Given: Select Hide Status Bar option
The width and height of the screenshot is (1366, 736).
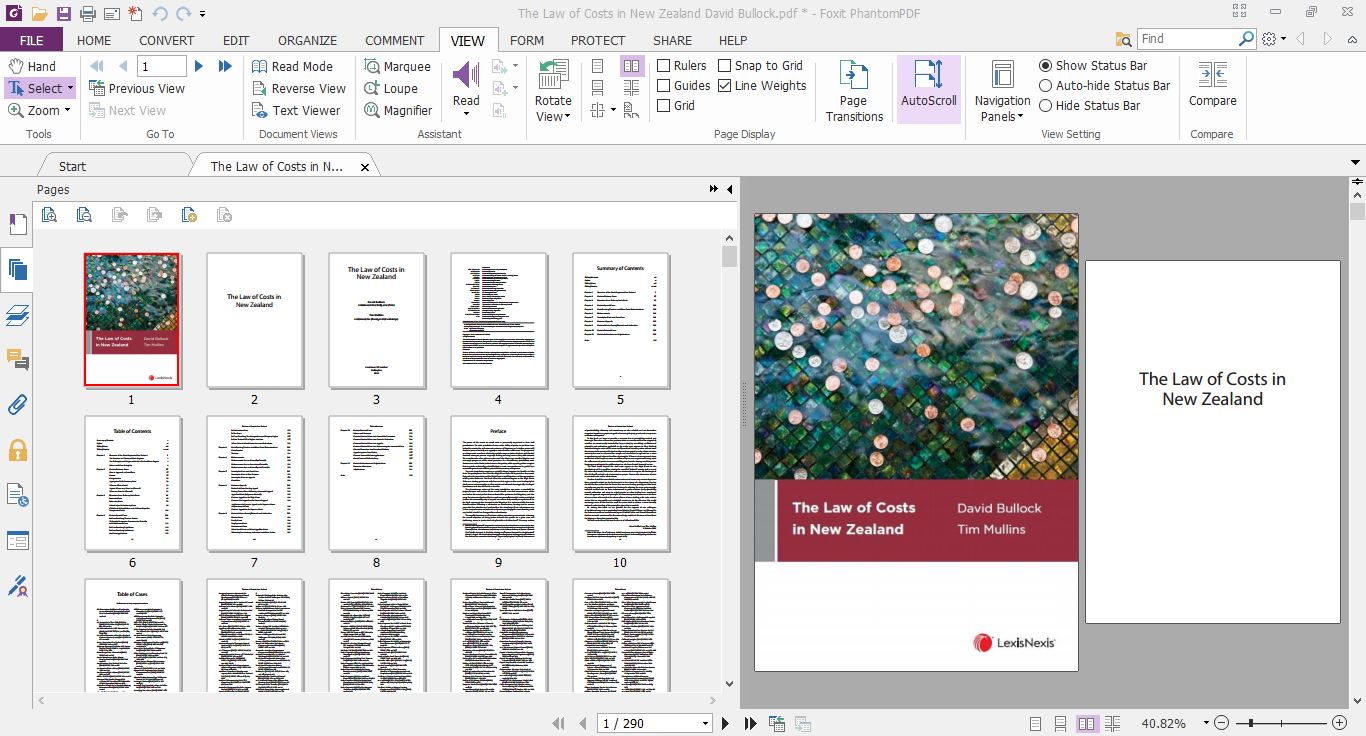Looking at the screenshot, I should (x=1089, y=105).
